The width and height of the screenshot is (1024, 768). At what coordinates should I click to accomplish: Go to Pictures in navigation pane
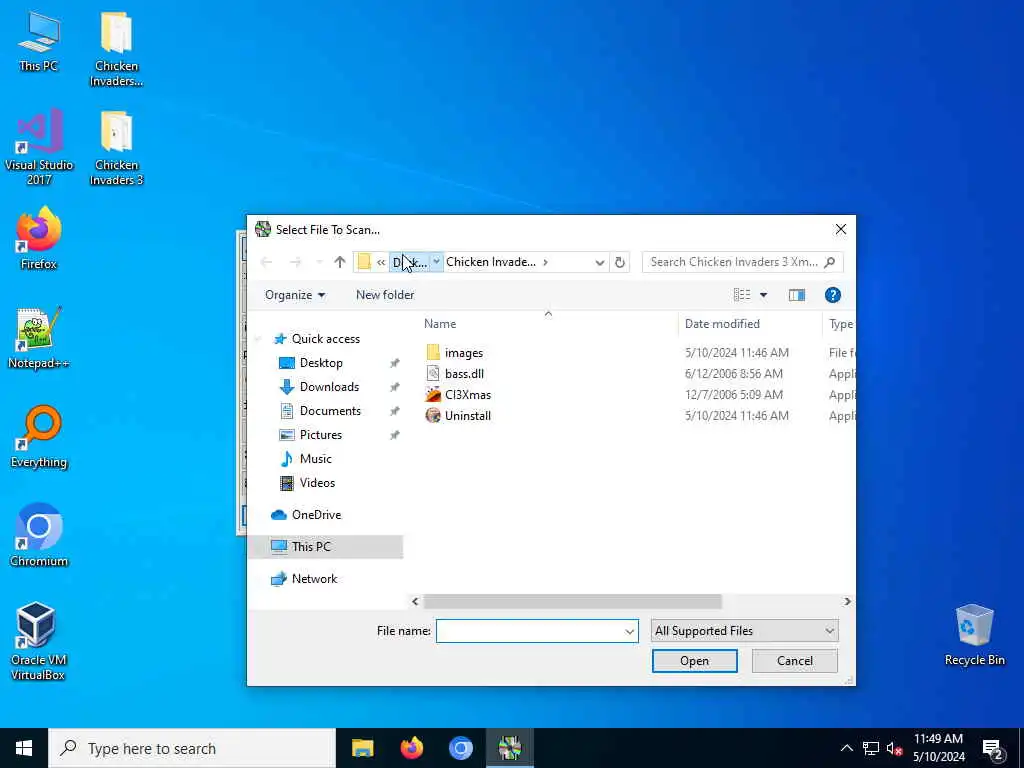[x=321, y=435]
